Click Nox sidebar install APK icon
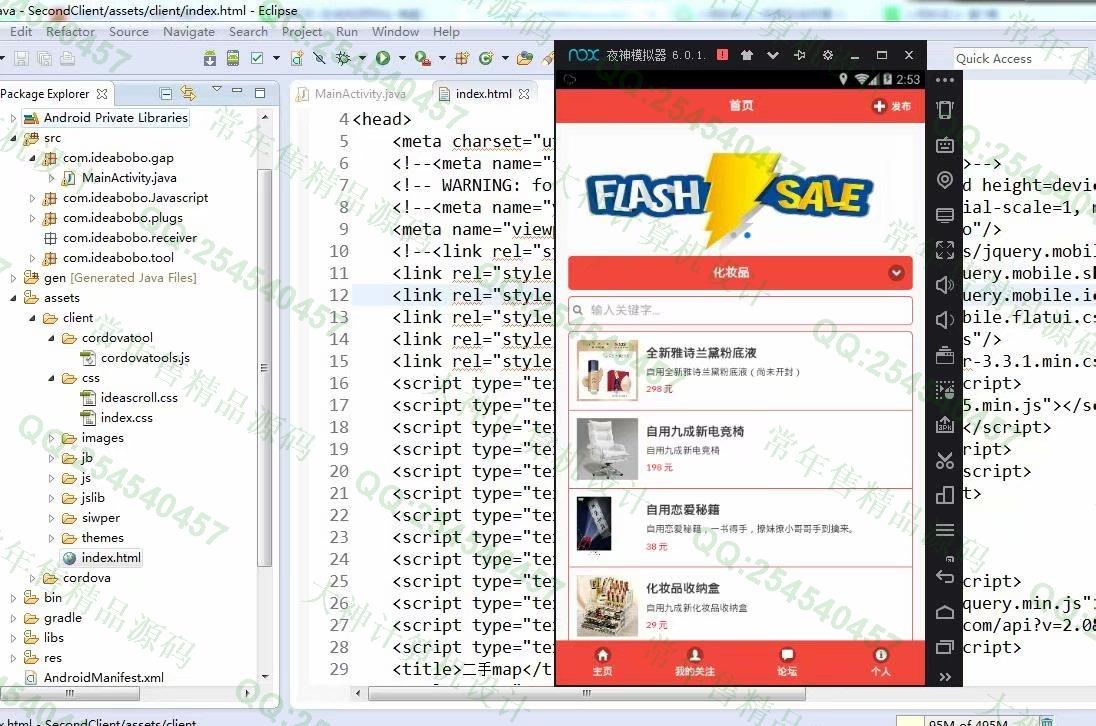 pyautogui.click(x=944, y=424)
